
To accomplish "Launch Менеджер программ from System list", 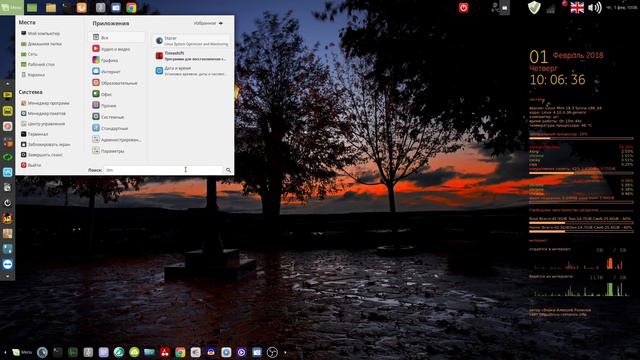I will tap(45, 103).
